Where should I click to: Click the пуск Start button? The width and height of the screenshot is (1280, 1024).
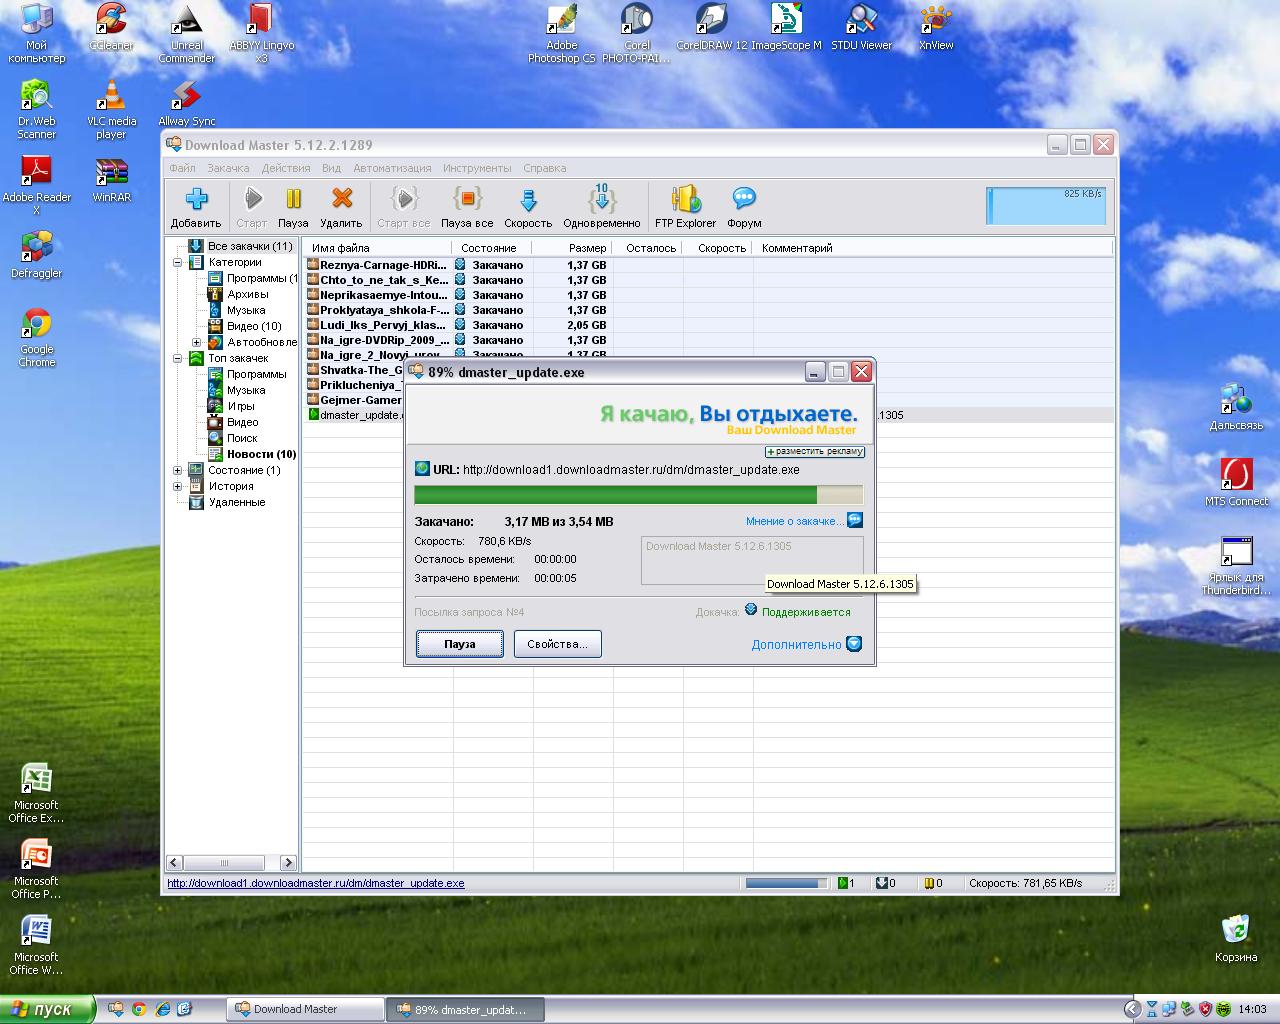(47, 1009)
